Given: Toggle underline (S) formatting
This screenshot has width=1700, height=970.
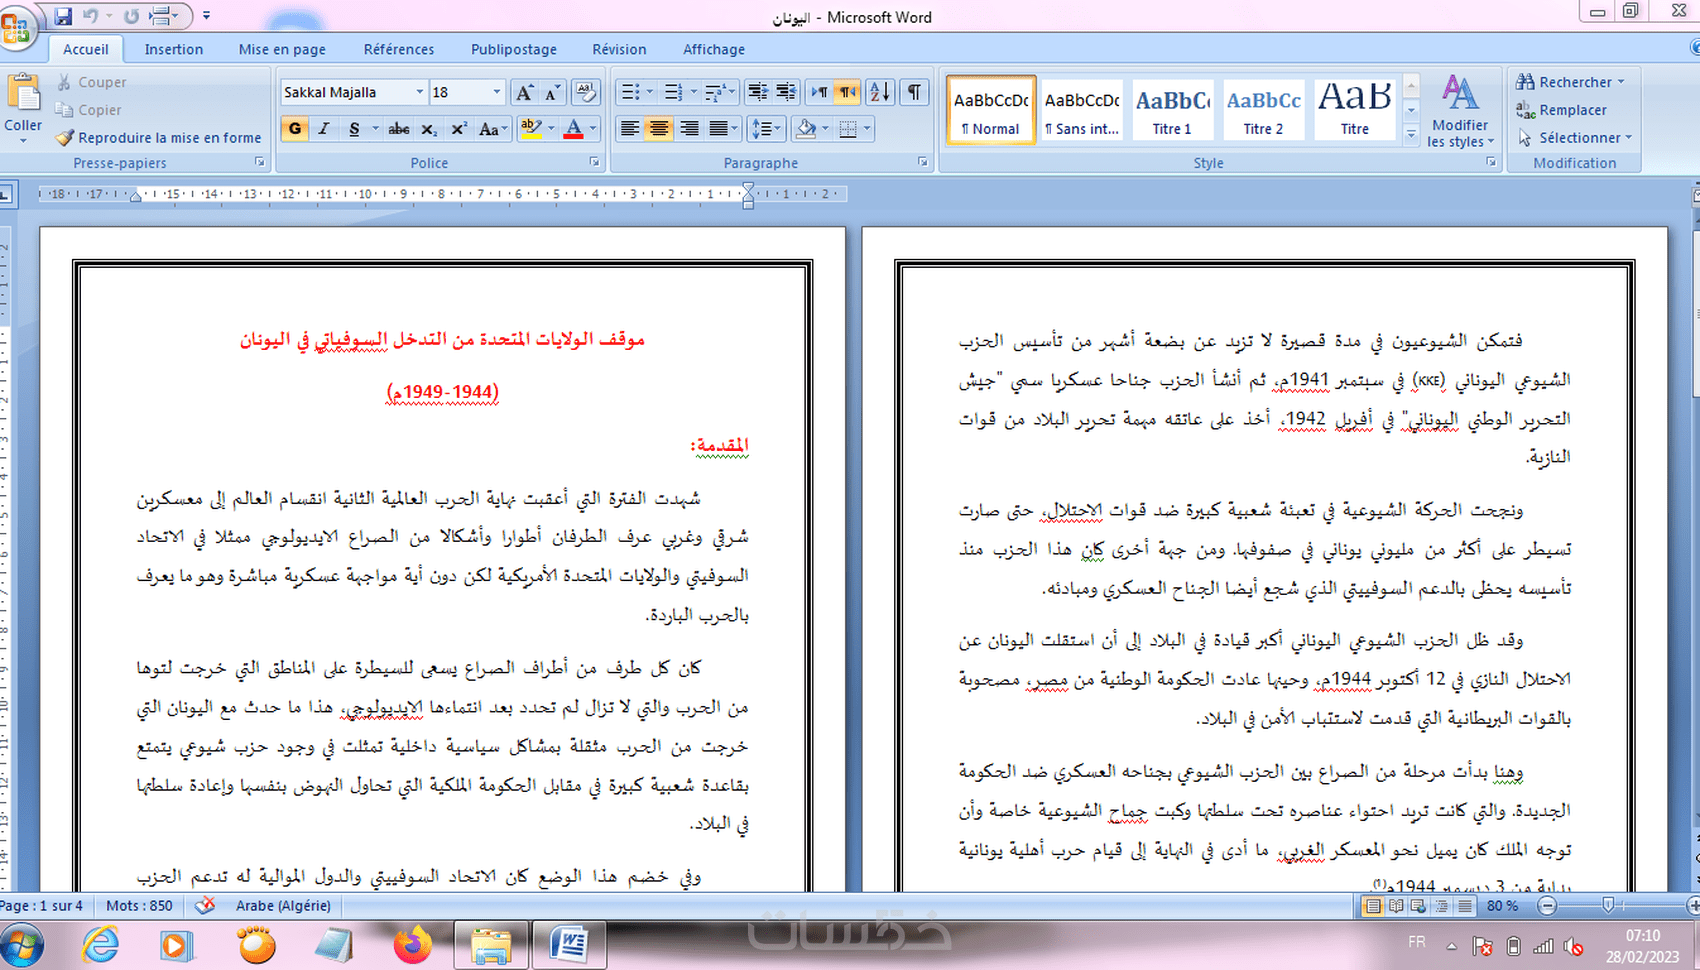Looking at the screenshot, I should 354,129.
